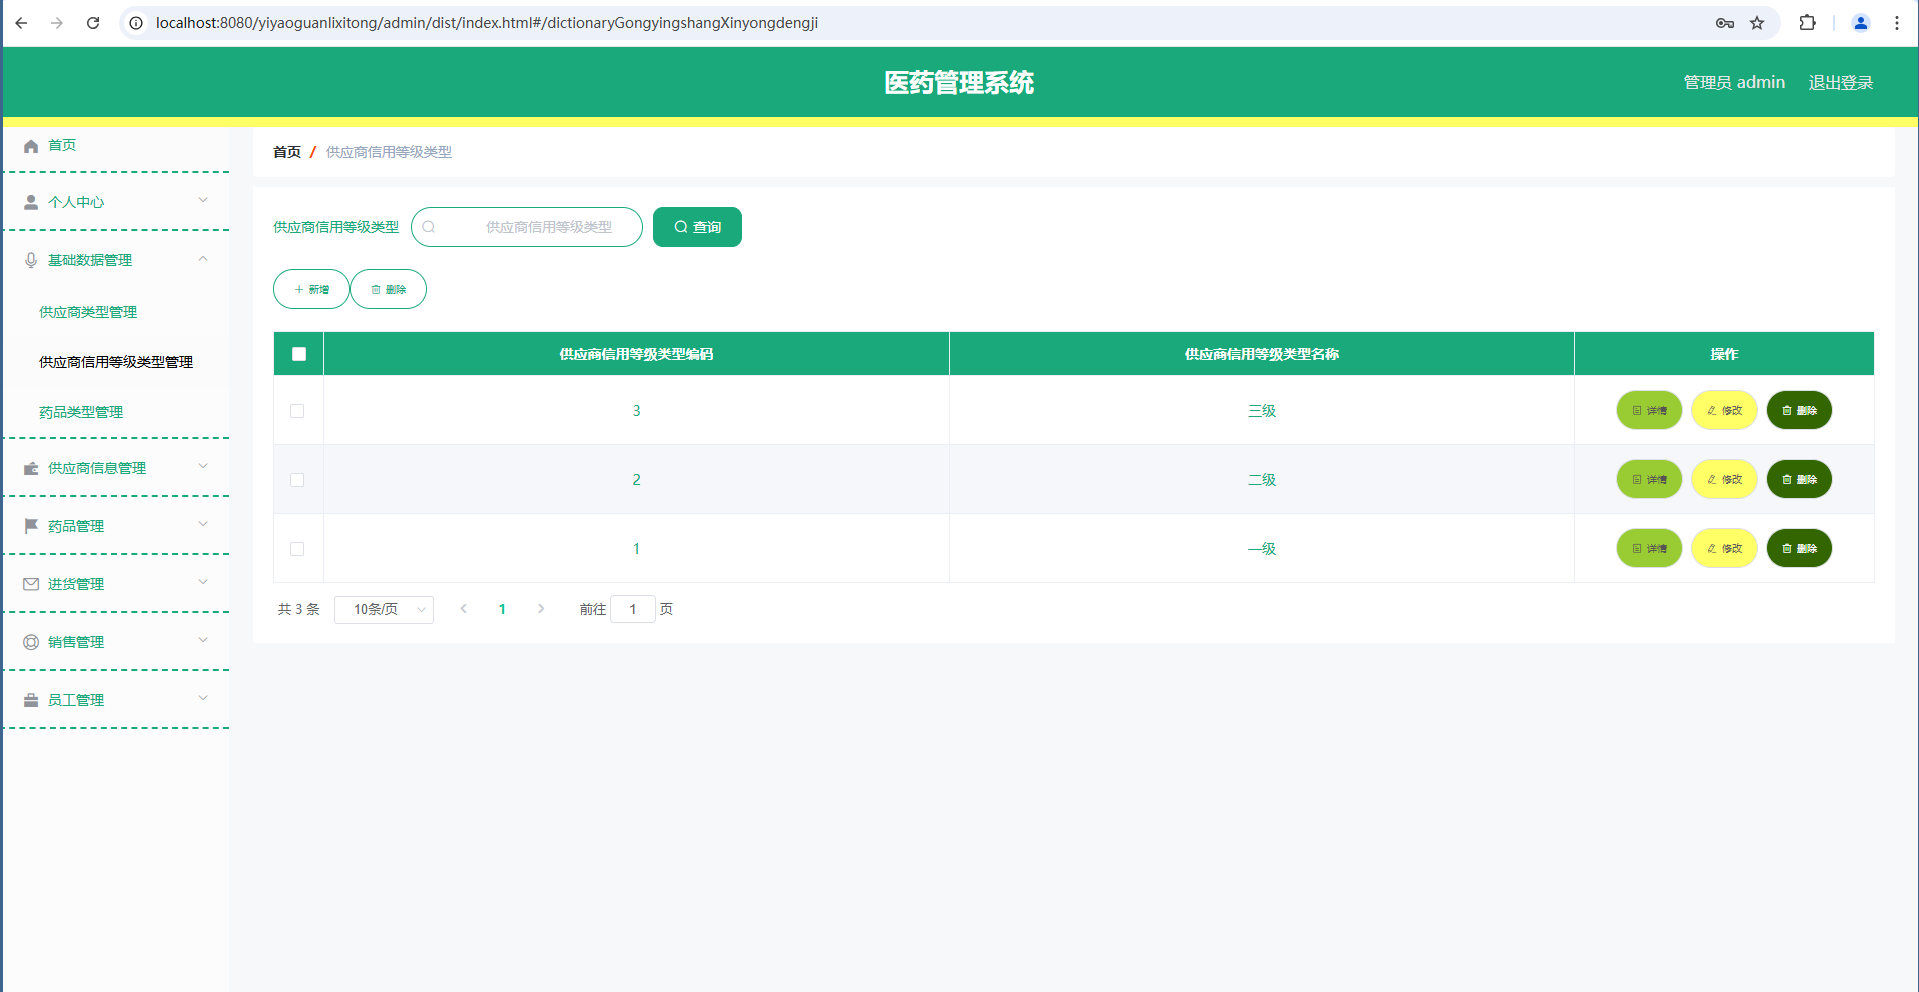The width and height of the screenshot is (1919, 992).
Task: Click the icon next to 供应商信息管理
Action: [x=30, y=467]
